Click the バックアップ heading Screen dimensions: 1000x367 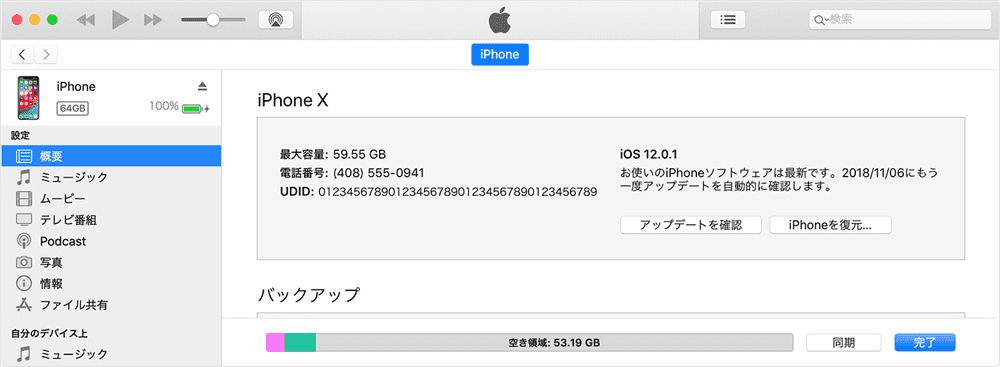click(309, 295)
